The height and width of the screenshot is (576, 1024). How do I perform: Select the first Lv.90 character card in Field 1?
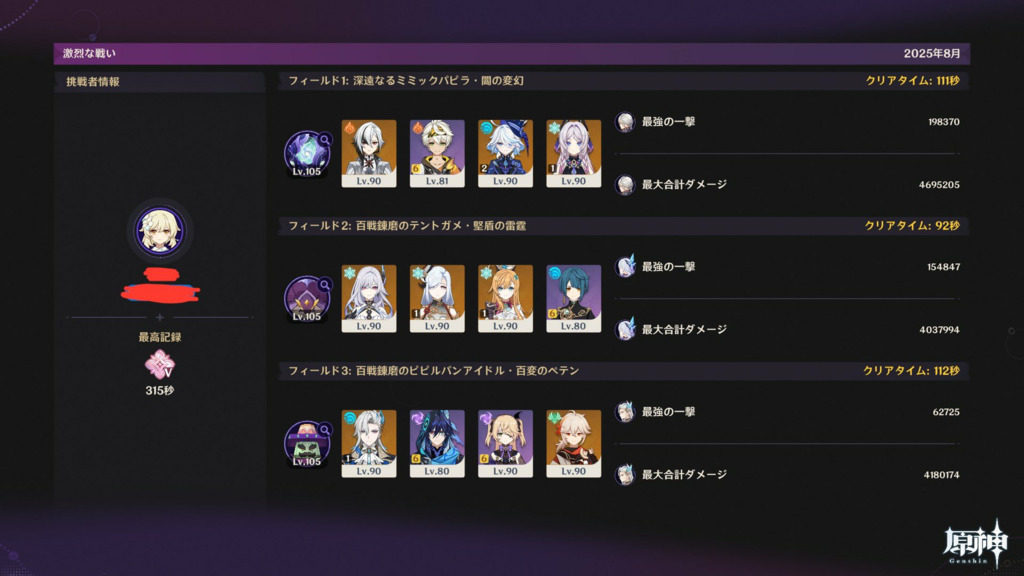point(369,153)
